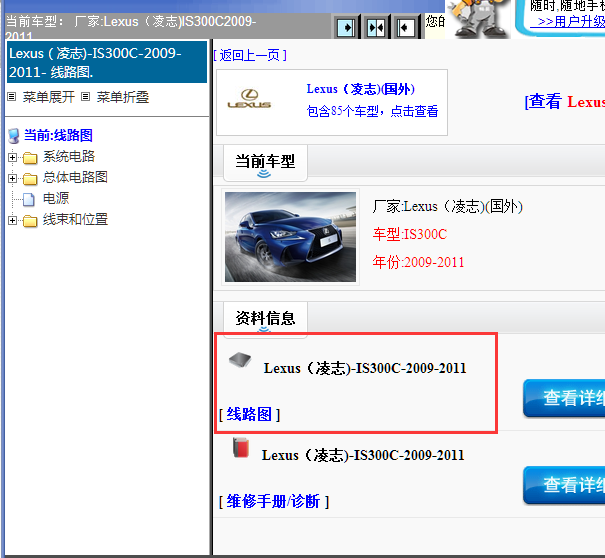Click the 电源 document icon
The height and width of the screenshot is (558, 605).
29,199
